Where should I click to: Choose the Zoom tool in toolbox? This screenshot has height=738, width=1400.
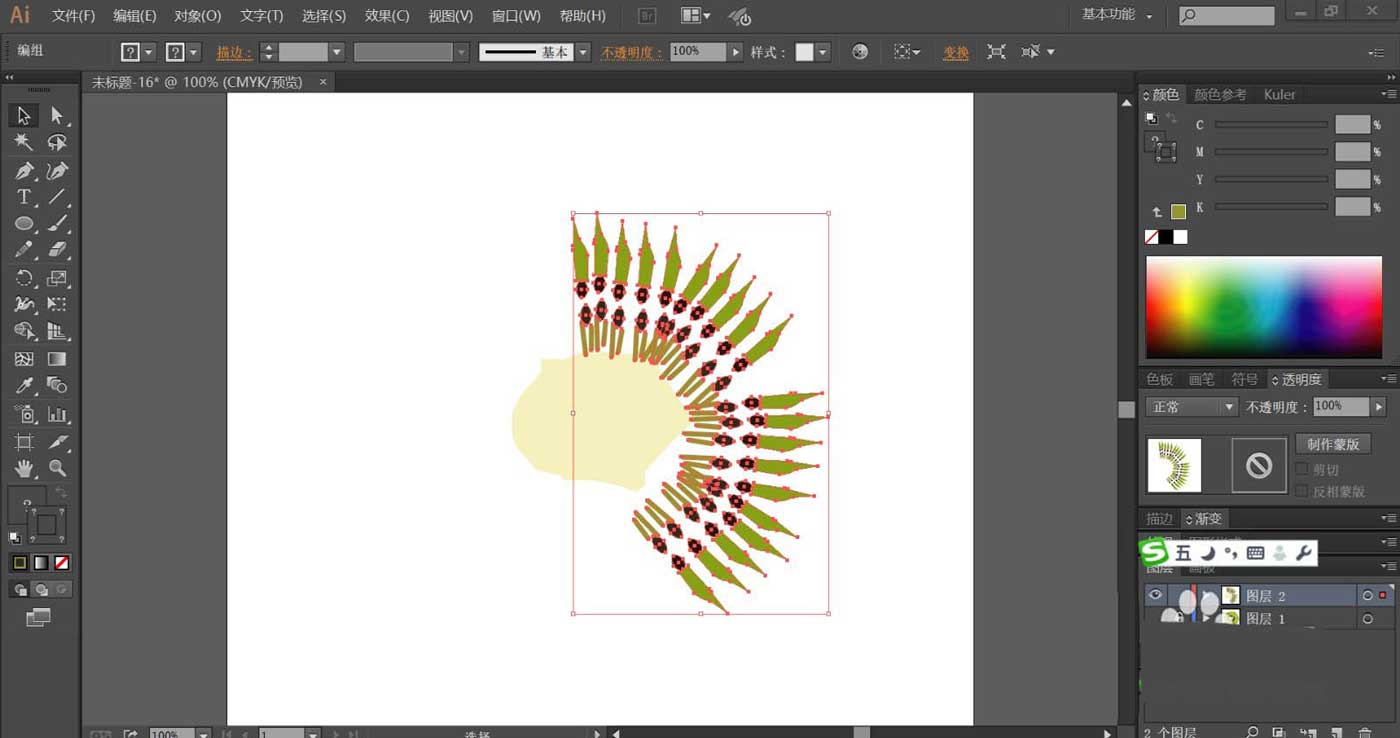57,468
